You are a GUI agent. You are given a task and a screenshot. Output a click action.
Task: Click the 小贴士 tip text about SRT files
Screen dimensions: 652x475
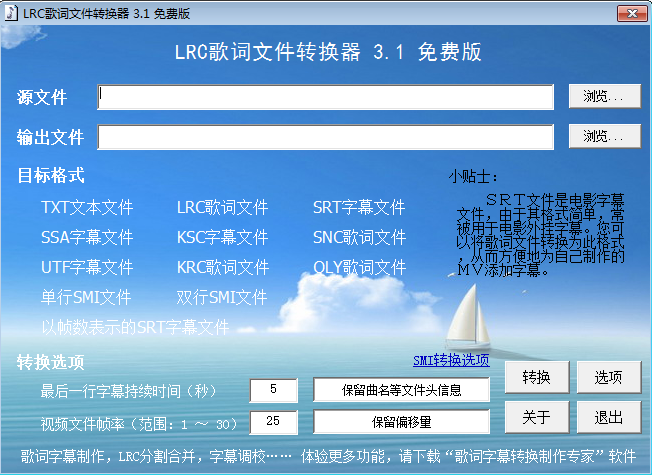(x=541, y=235)
